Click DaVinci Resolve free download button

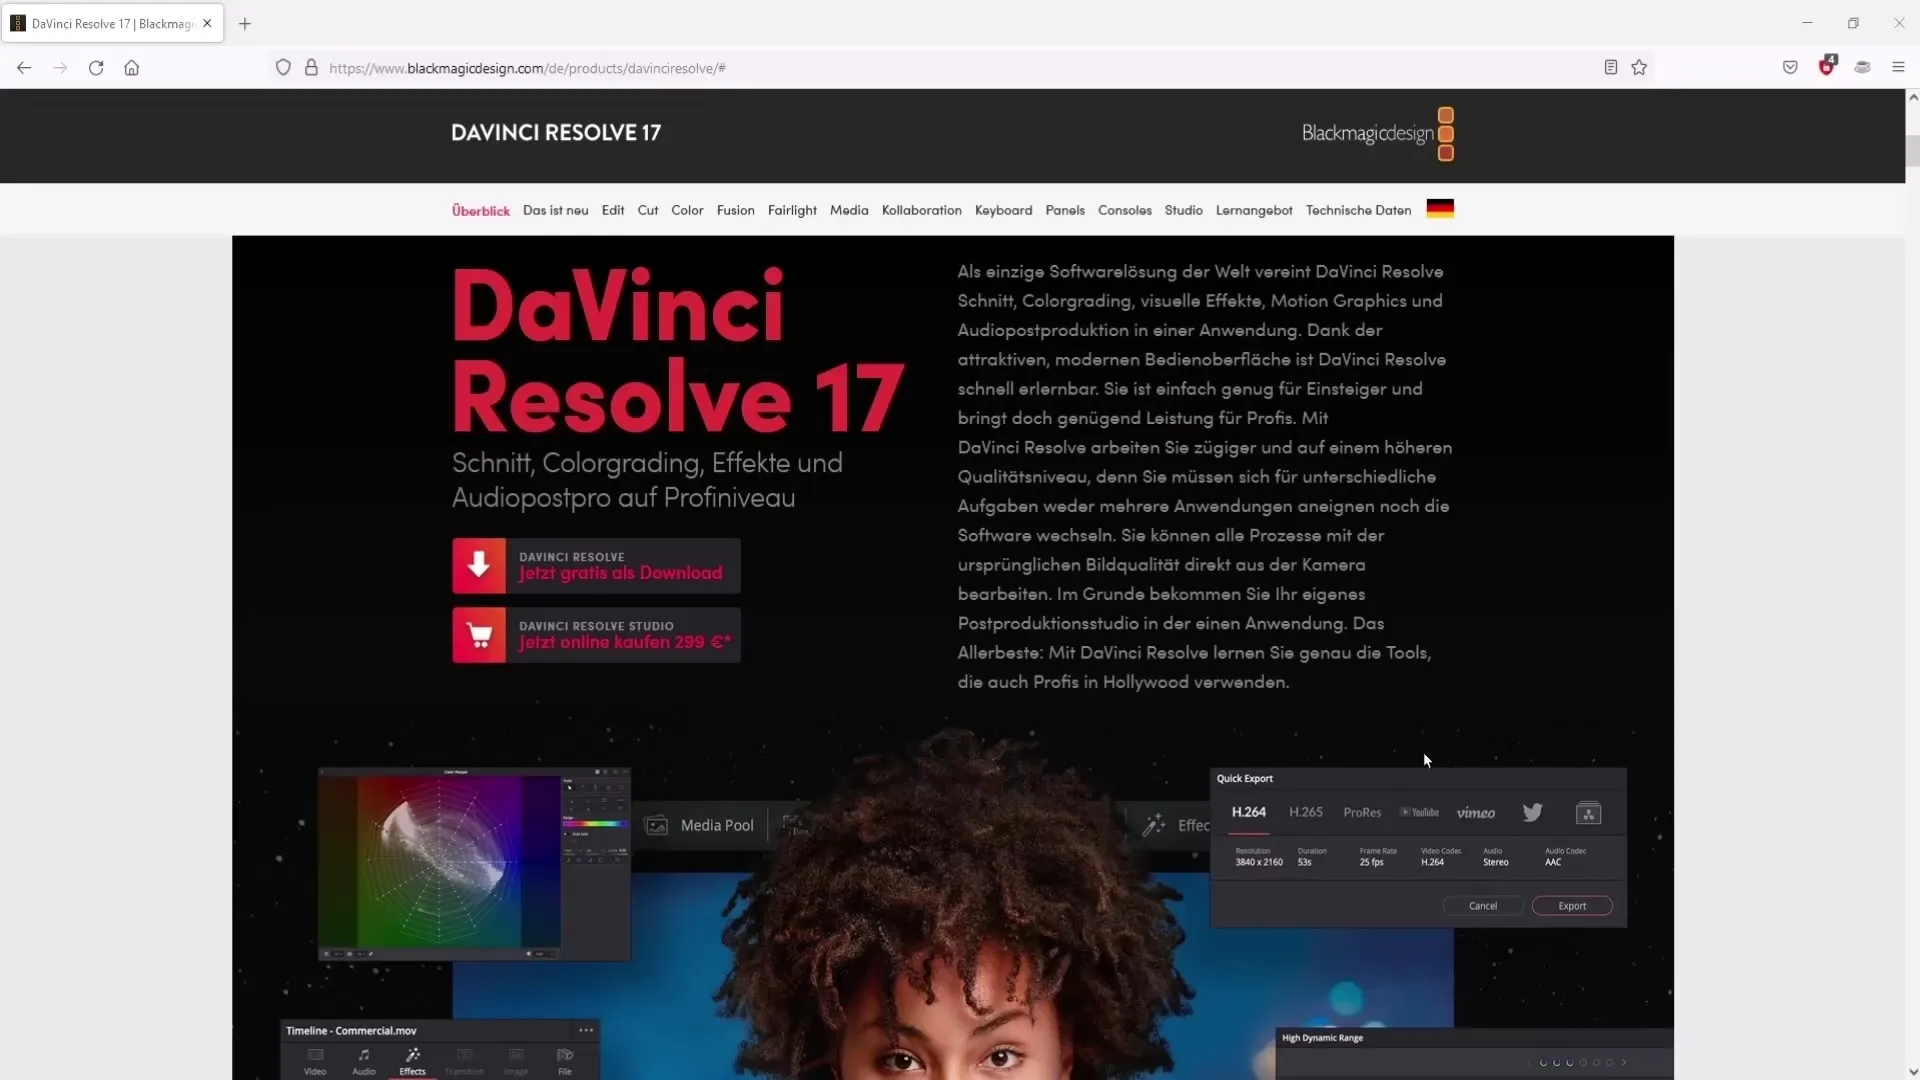click(x=596, y=564)
